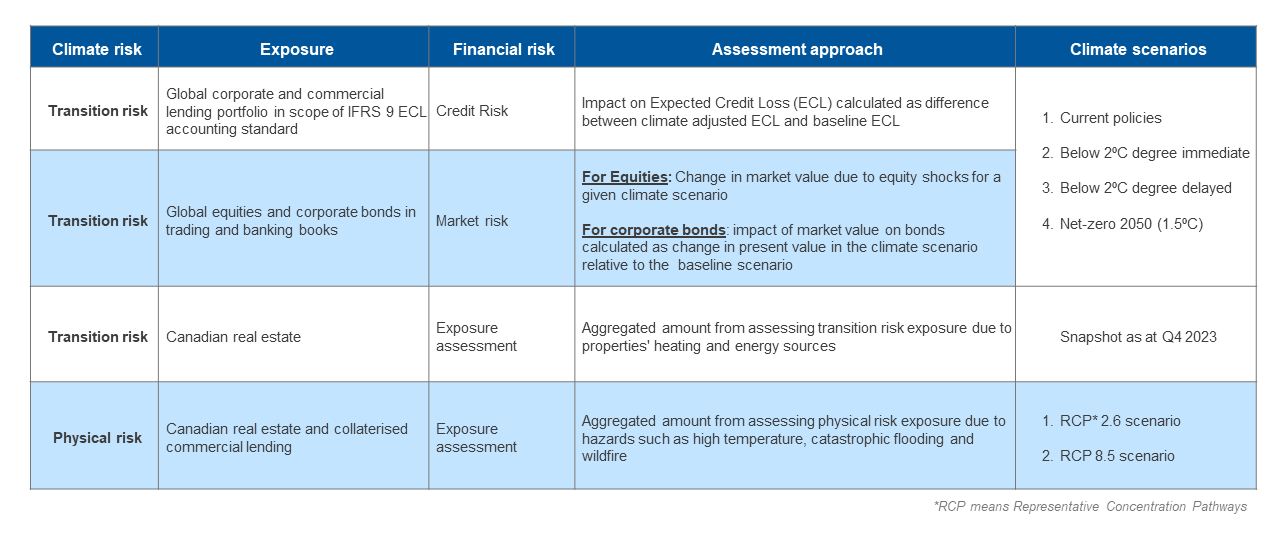Click the RCP footnote below the table

point(1090,507)
